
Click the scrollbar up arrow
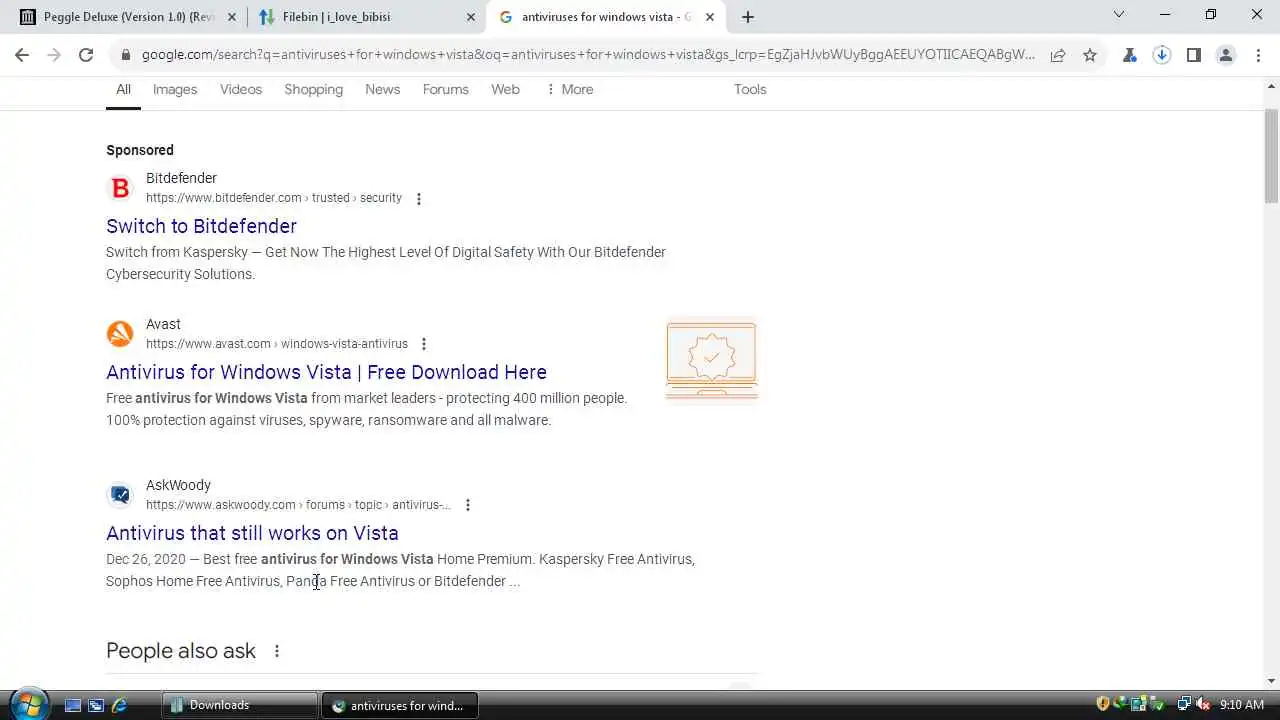(x=1272, y=87)
